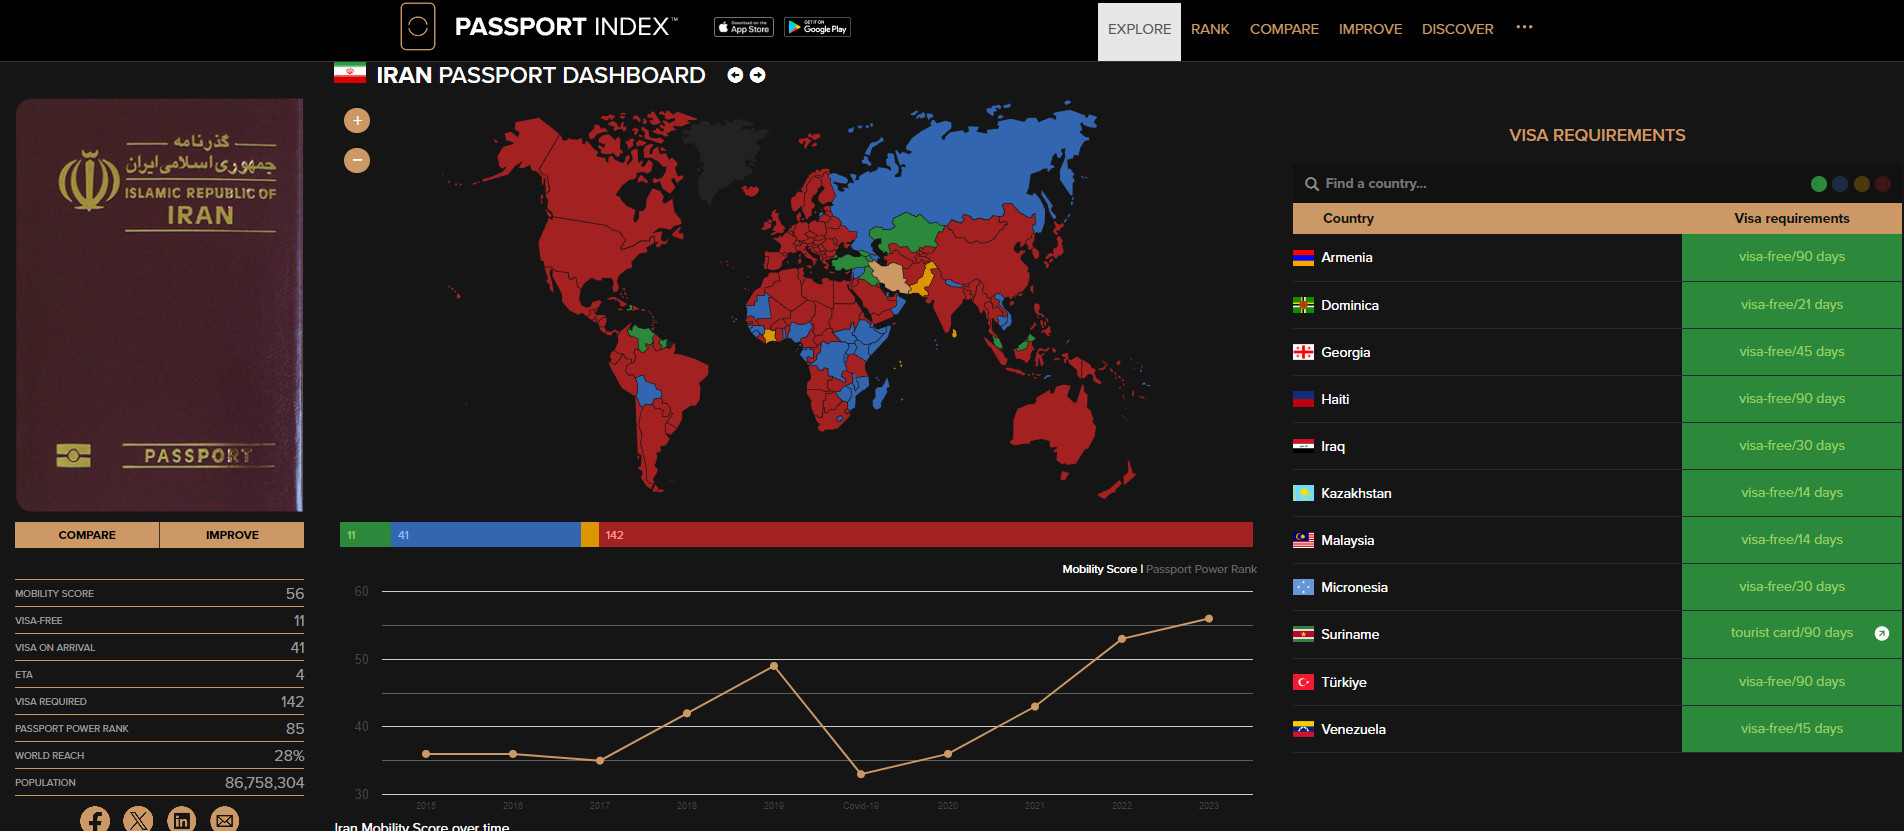
Task: Open the Rank menu item
Action: click(1210, 29)
